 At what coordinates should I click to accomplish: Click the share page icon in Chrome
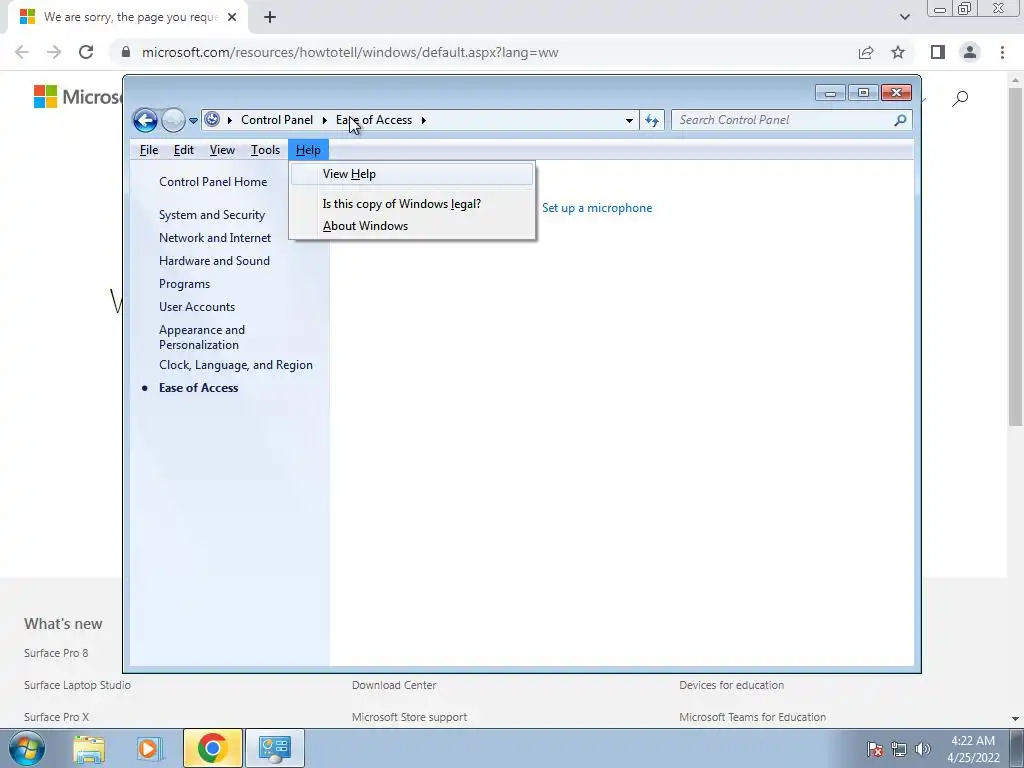tap(866, 52)
